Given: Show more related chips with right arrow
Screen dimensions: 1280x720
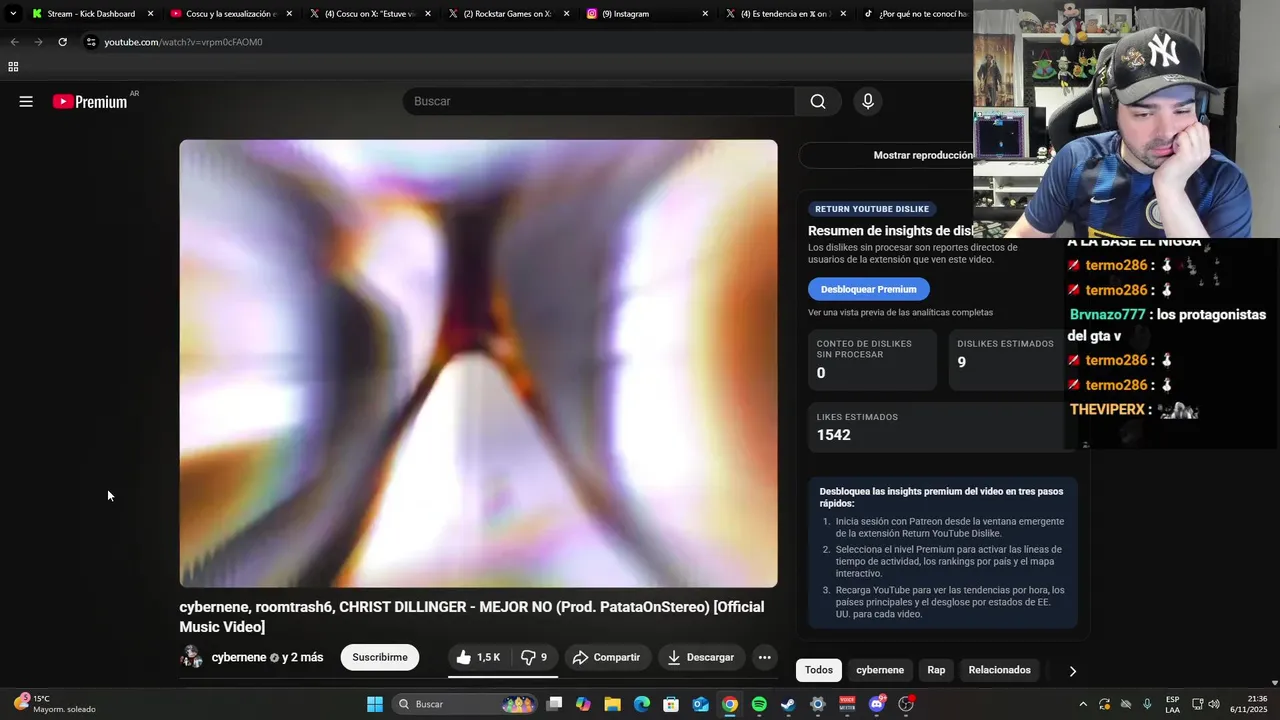Looking at the screenshot, I should tap(1072, 671).
